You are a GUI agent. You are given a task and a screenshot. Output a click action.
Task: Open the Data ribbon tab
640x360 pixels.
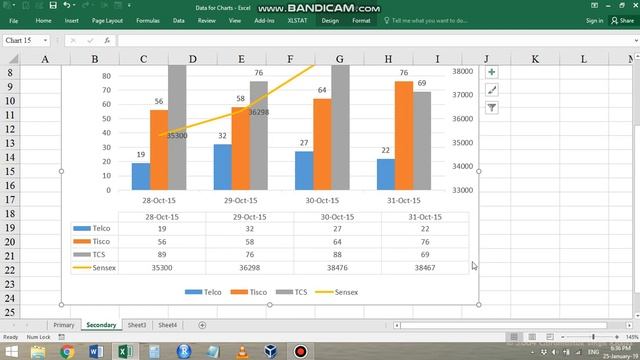(178, 20)
